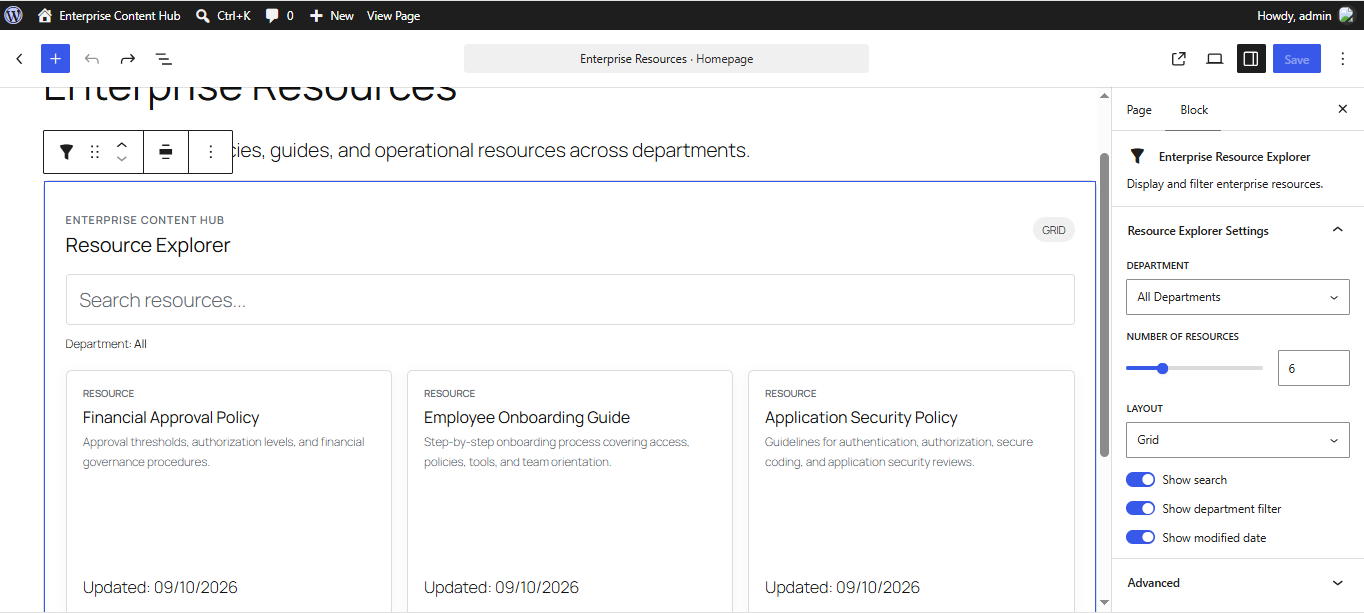1364x613 pixels.
Task: Open Document Overview list view
Action: click(164, 59)
